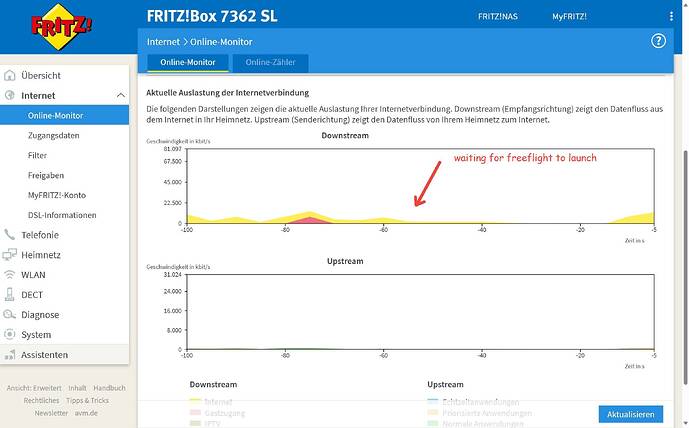Screen dimensions: 689x428
Task: Open the Rechtliches footer link
Action: click(x=41, y=400)
